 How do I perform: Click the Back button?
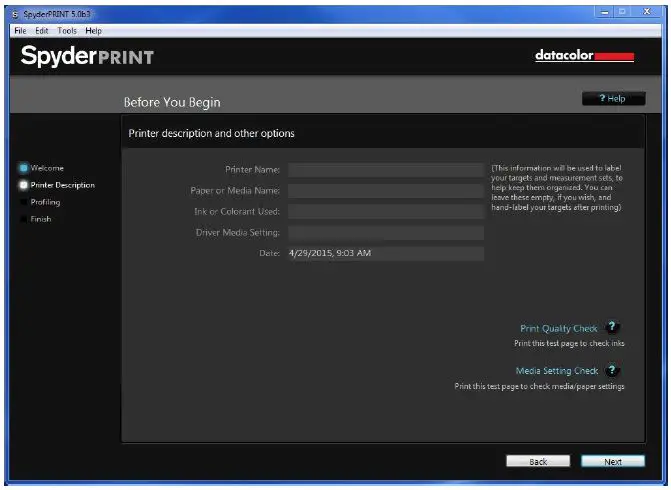(538, 461)
